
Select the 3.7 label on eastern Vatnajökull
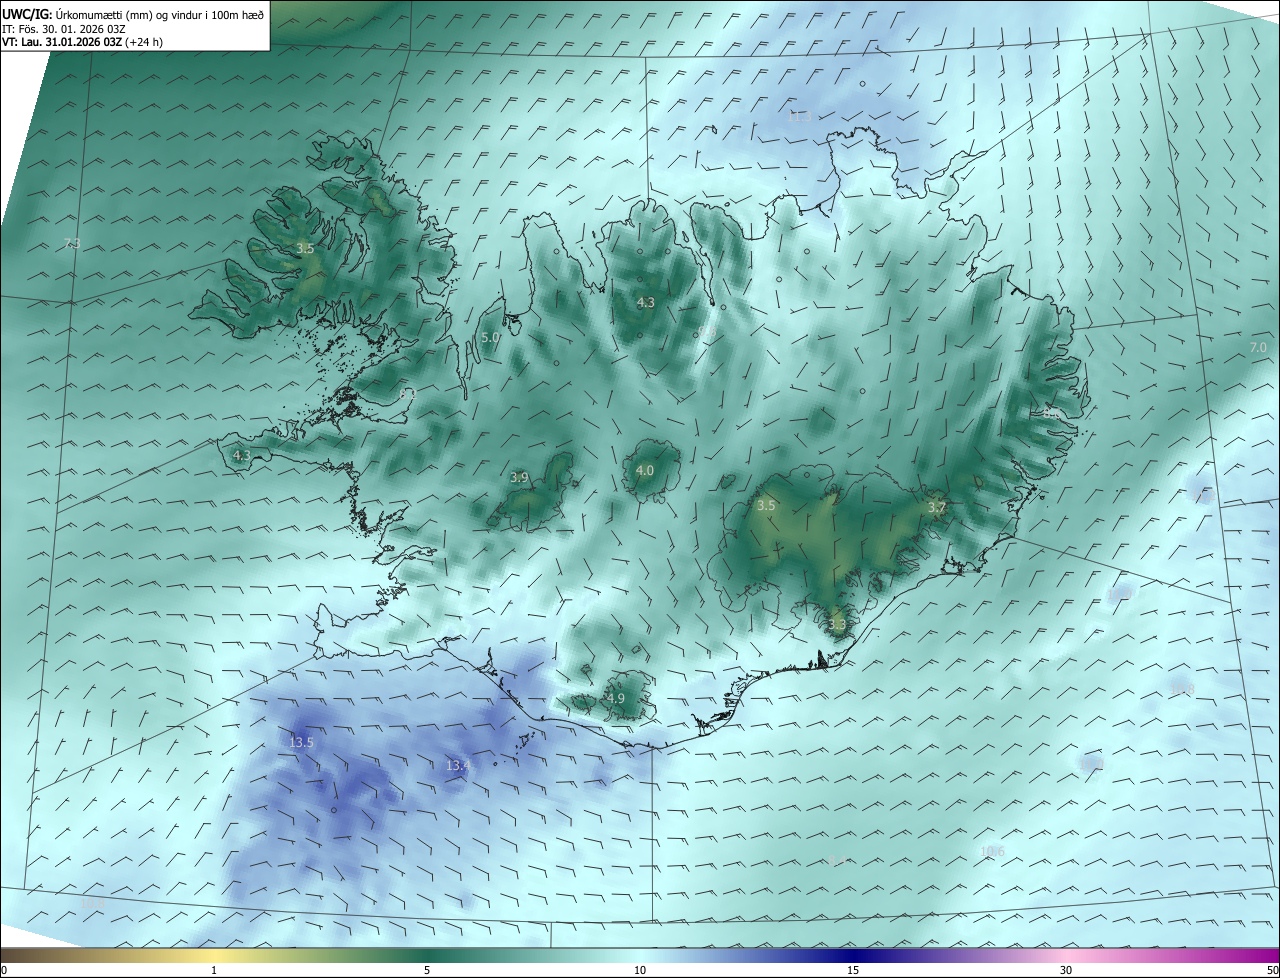click(x=936, y=508)
